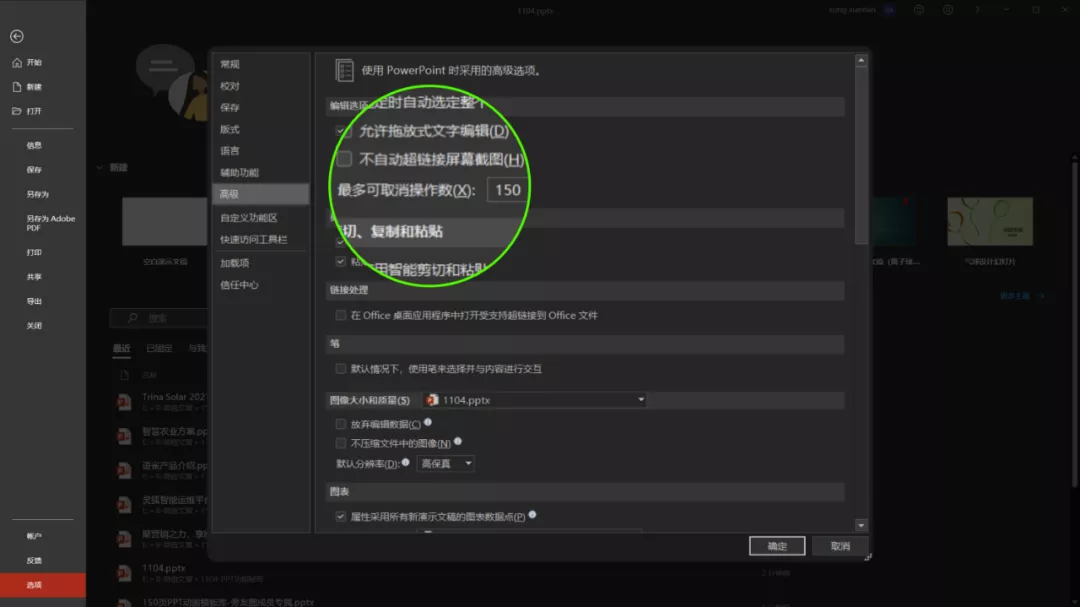This screenshot has height=607, width=1080.
Task: Click the advanced options page icon in the header
Action: point(344,70)
